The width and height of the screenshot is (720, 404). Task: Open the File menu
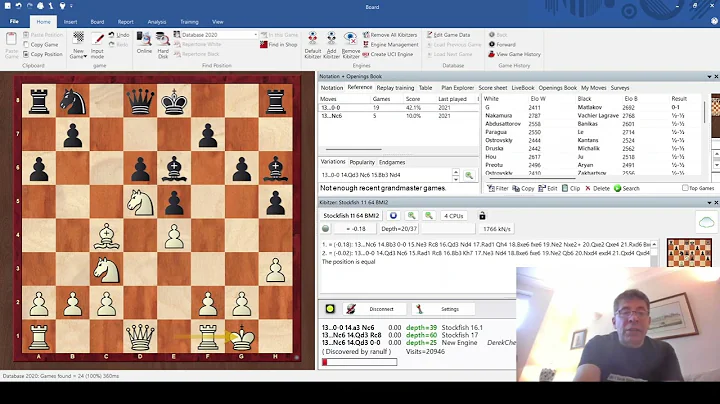click(14, 22)
